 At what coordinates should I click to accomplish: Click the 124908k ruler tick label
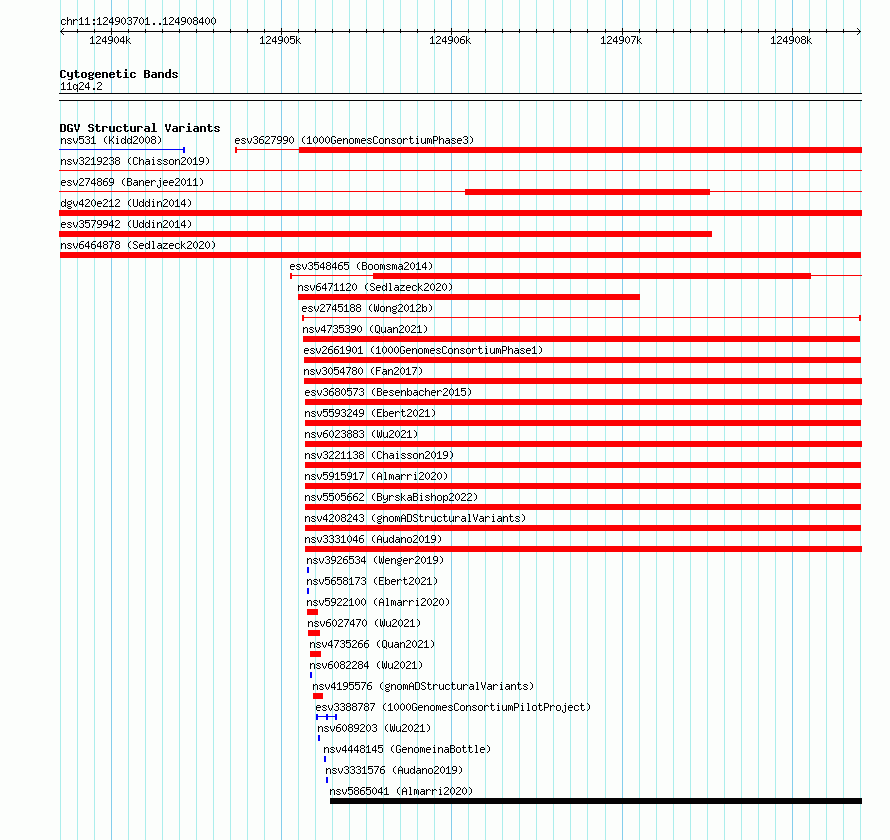(x=791, y=40)
